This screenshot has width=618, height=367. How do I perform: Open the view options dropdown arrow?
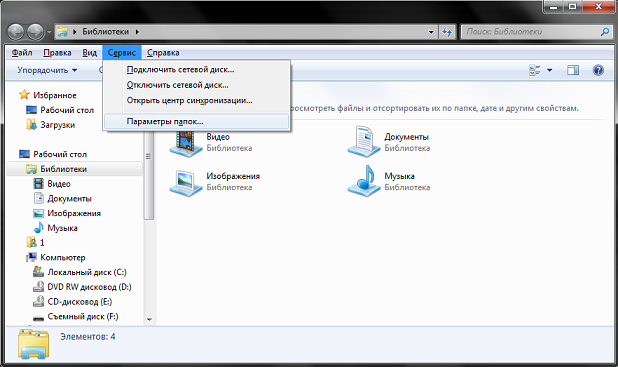tap(549, 70)
